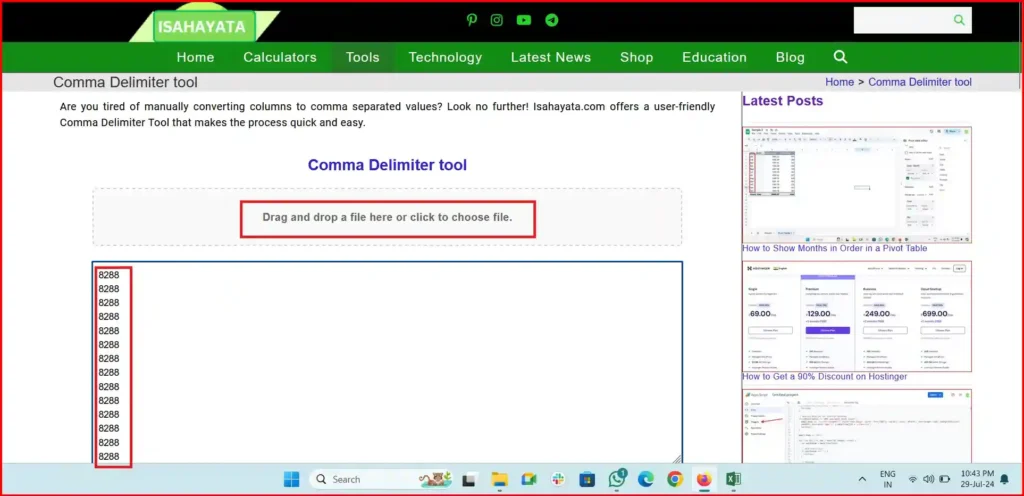Screen dimensions: 1024x496
Task: Show hidden system tray icons
Action: (x=862, y=479)
